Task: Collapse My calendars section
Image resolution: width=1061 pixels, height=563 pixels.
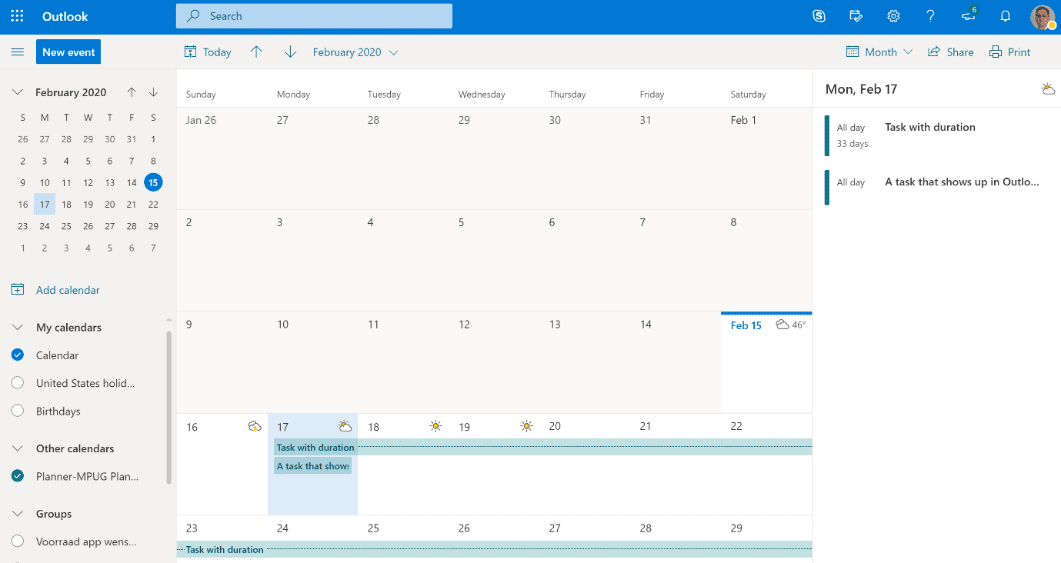Action: pyautogui.click(x=18, y=328)
